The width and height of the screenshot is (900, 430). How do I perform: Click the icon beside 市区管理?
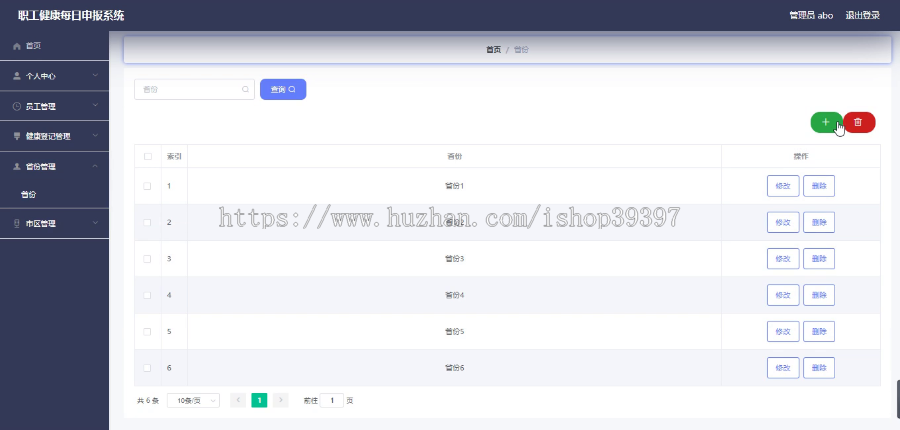pos(17,223)
